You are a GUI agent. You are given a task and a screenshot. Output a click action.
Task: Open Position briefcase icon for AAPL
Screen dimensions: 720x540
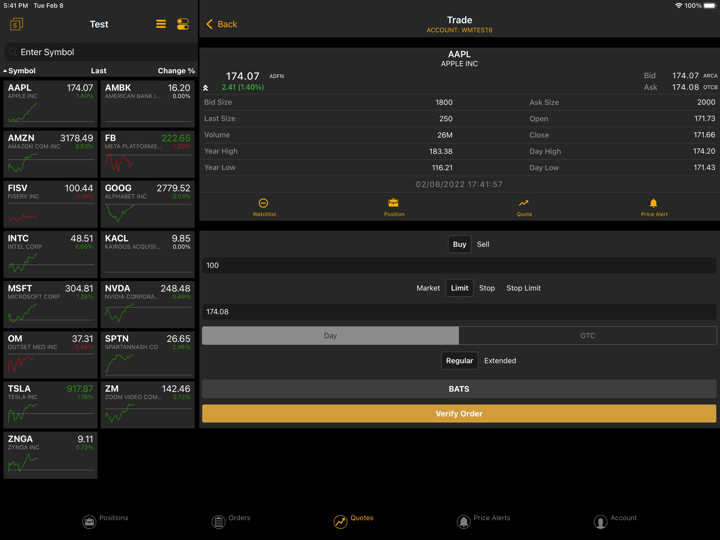tap(394, 204)
